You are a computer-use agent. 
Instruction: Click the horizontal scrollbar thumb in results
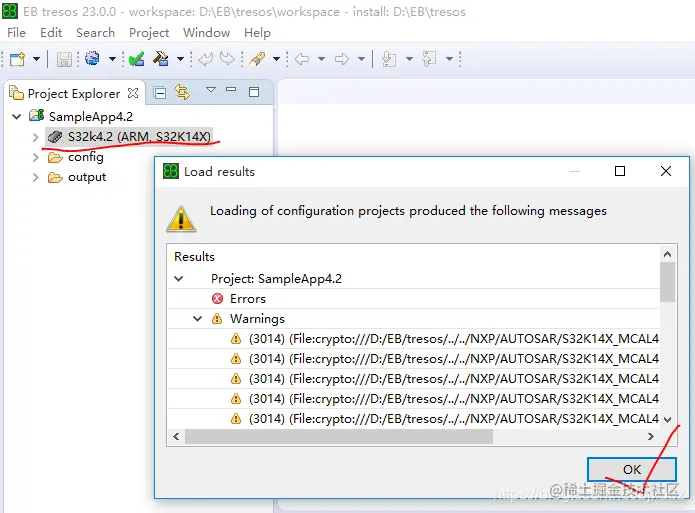pyautogui.click(x=339, y=437)
